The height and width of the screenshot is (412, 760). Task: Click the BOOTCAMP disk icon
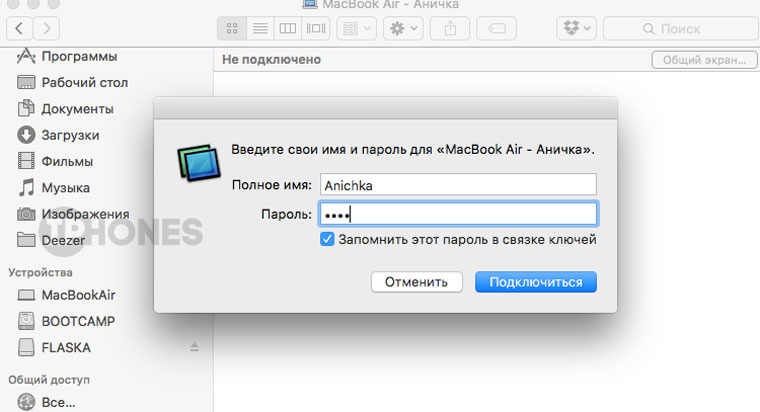(x=26, y=321)
